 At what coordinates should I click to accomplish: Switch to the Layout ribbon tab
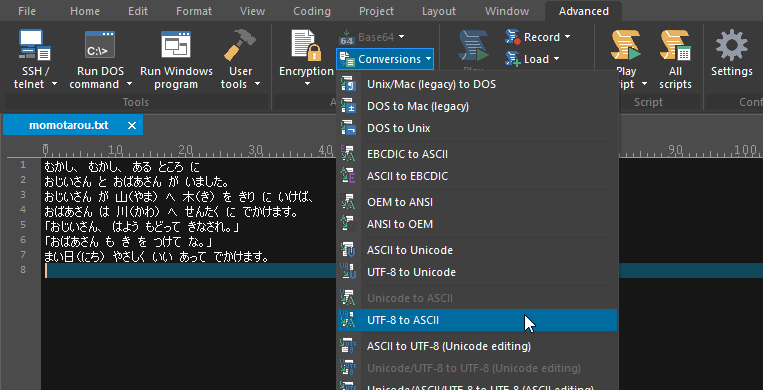439,11
